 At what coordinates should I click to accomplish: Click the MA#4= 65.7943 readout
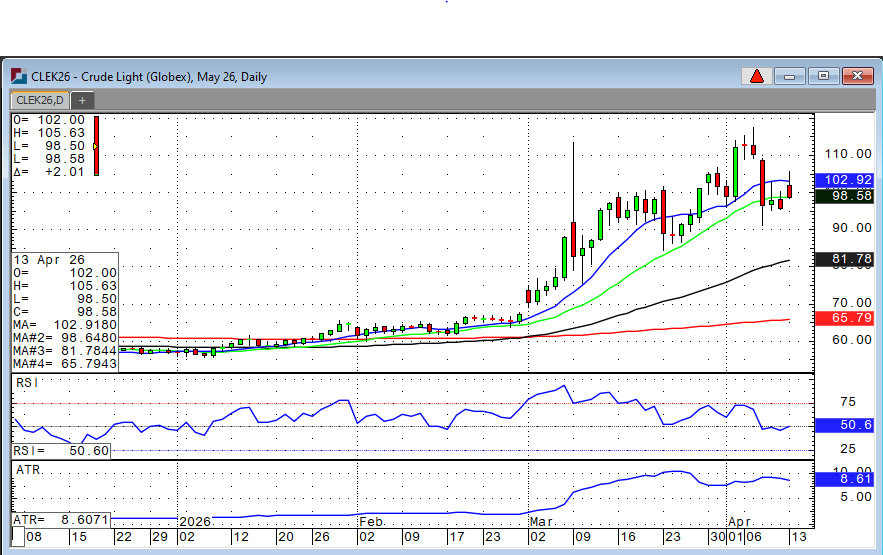click(x=65, y=364)
